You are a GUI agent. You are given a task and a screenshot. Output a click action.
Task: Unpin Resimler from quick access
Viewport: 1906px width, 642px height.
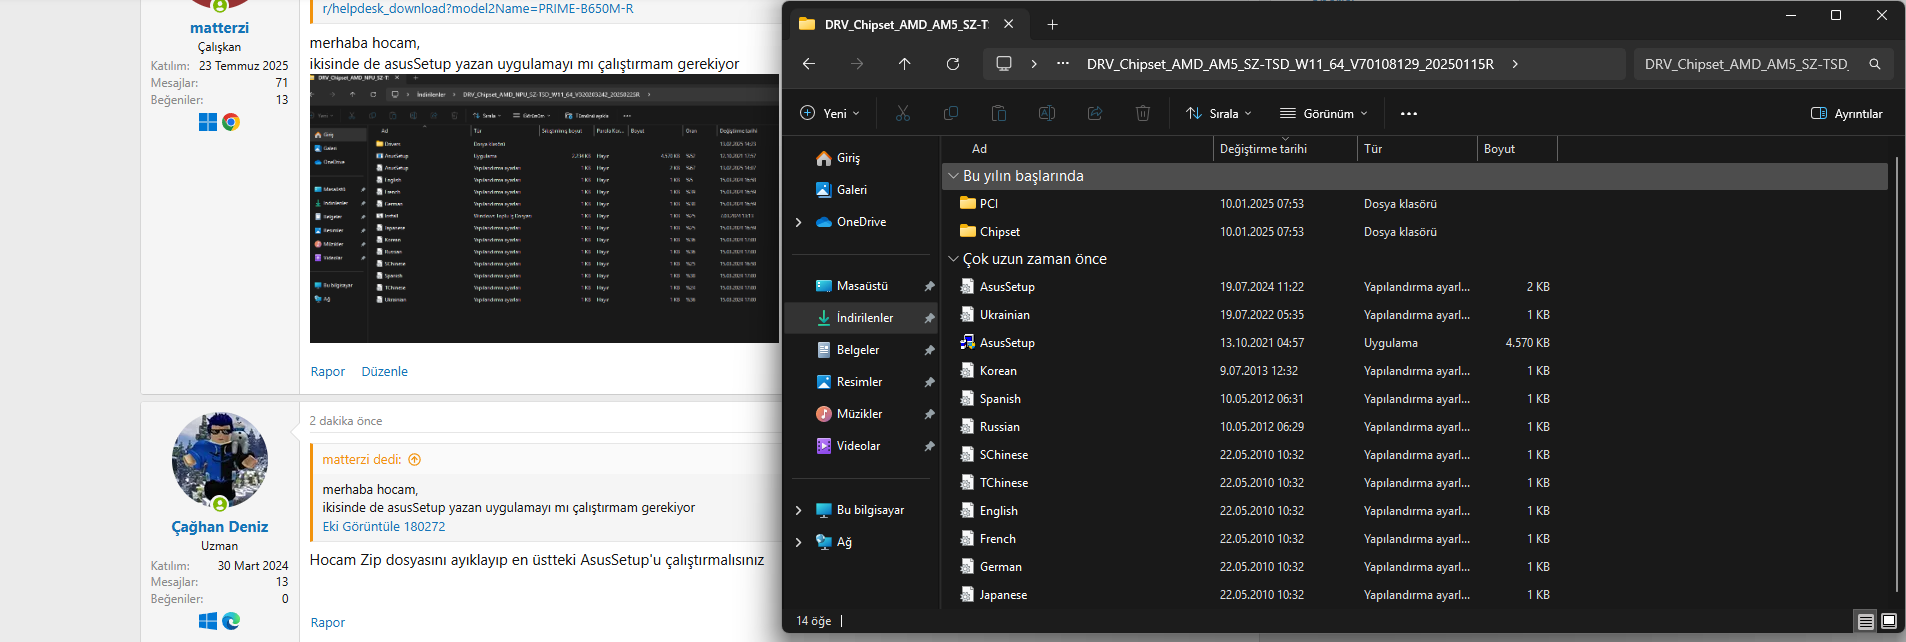pos(929,382)
